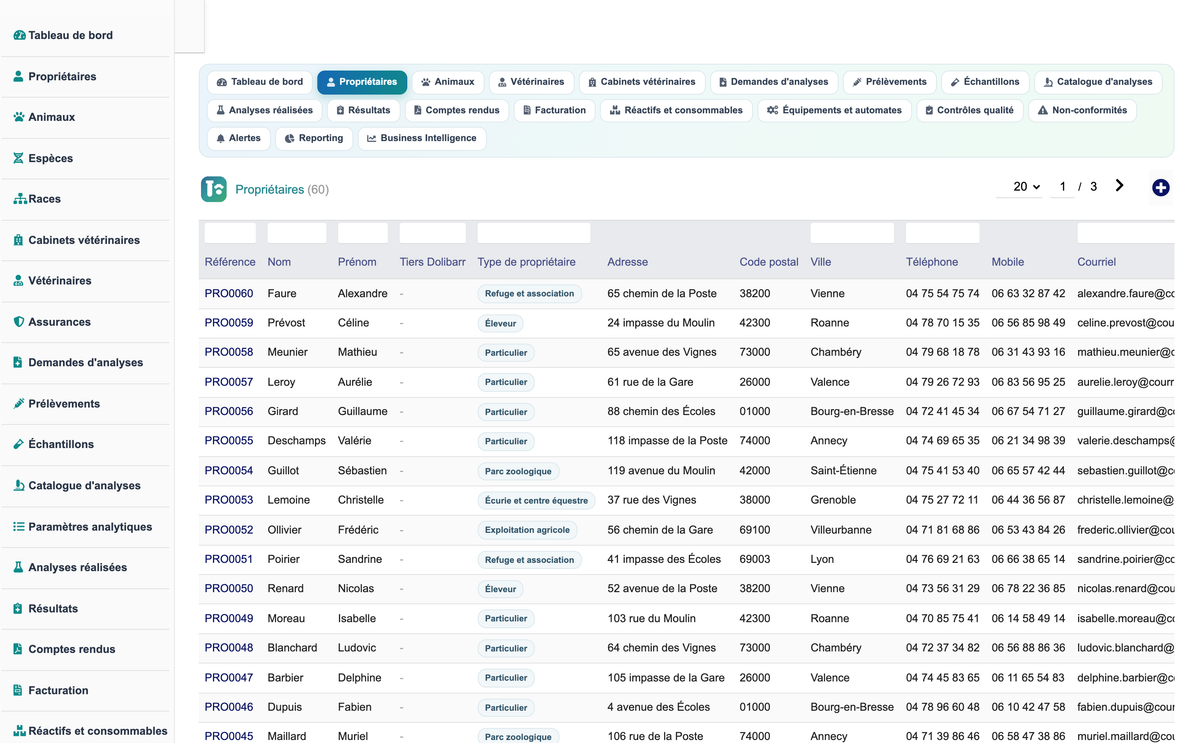The image size is (1200, 743).
Task: Click the Analyses réalisées flask icon in sidebar
Action: (19, 567)
